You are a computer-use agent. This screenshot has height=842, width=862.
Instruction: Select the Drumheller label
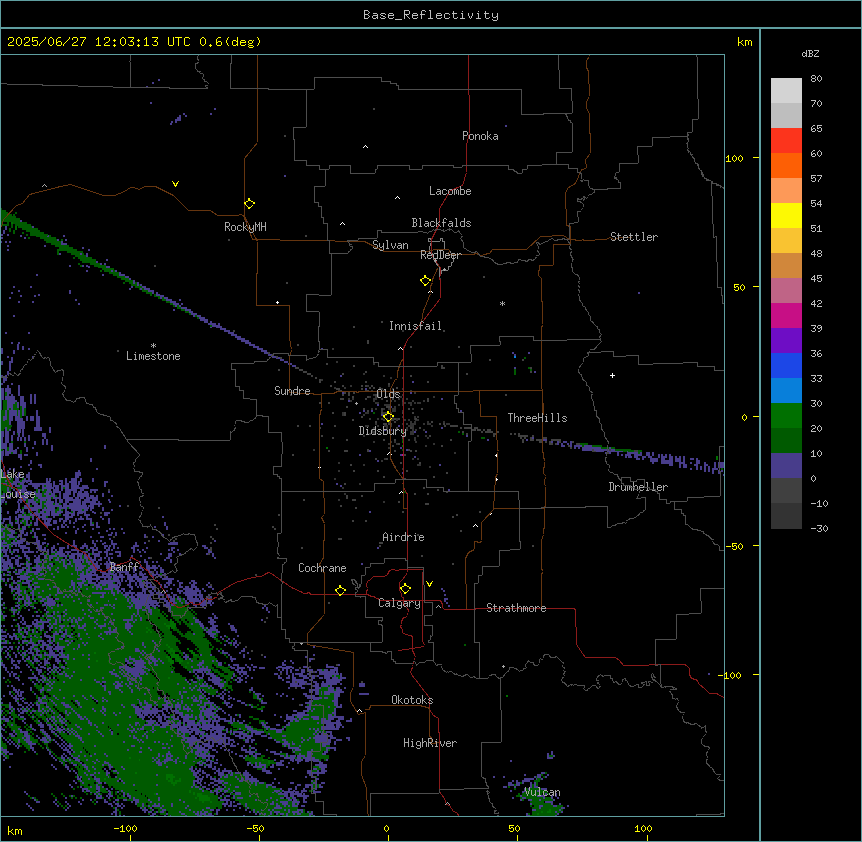pyautogui.click(x=638, y=487)
